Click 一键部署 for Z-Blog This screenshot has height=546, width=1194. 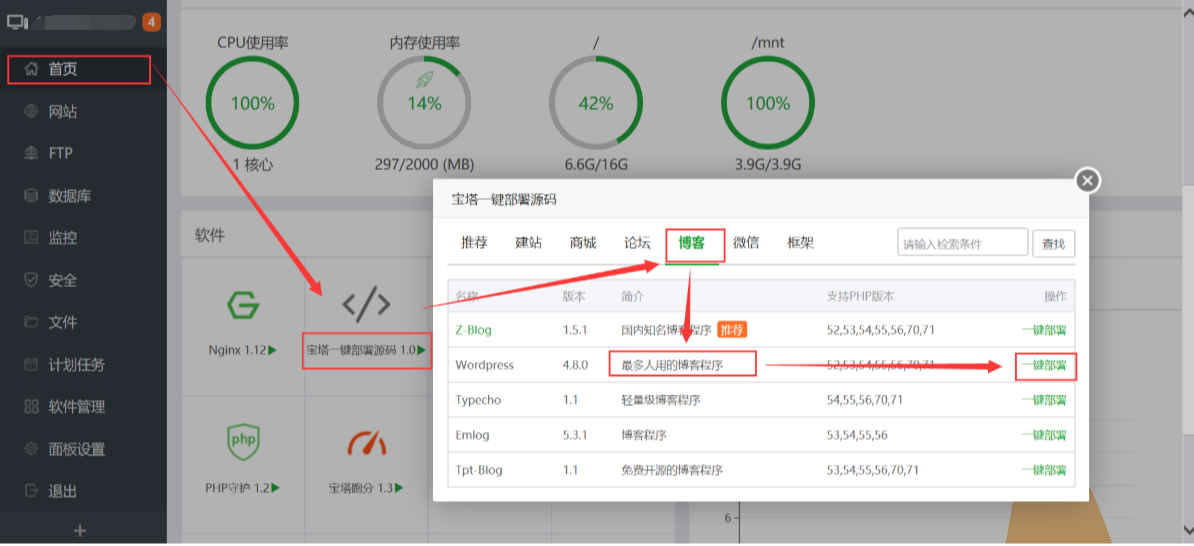(1043, 330)
